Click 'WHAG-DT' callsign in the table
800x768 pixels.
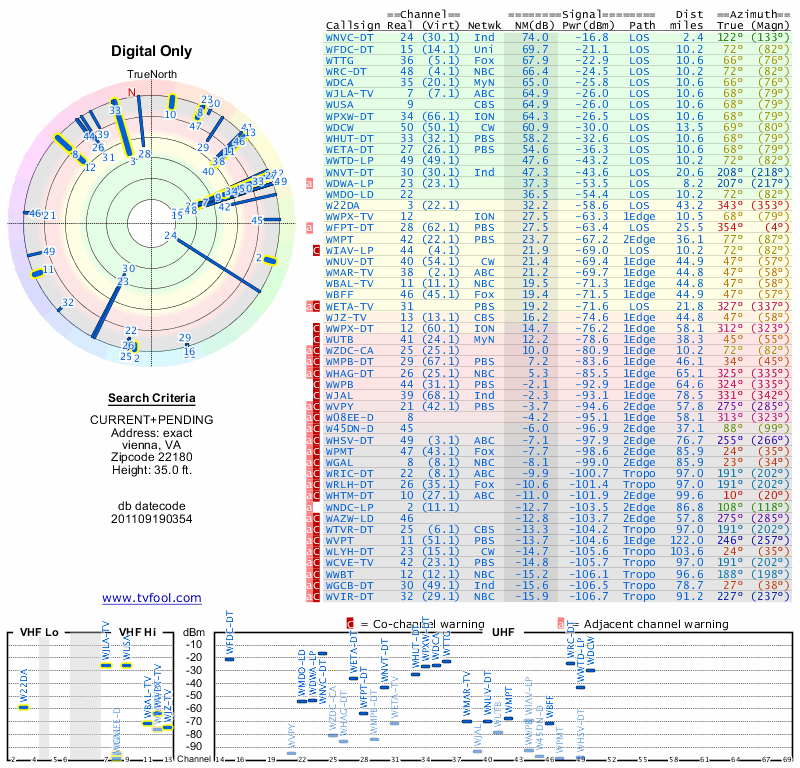tap(349, 373)
